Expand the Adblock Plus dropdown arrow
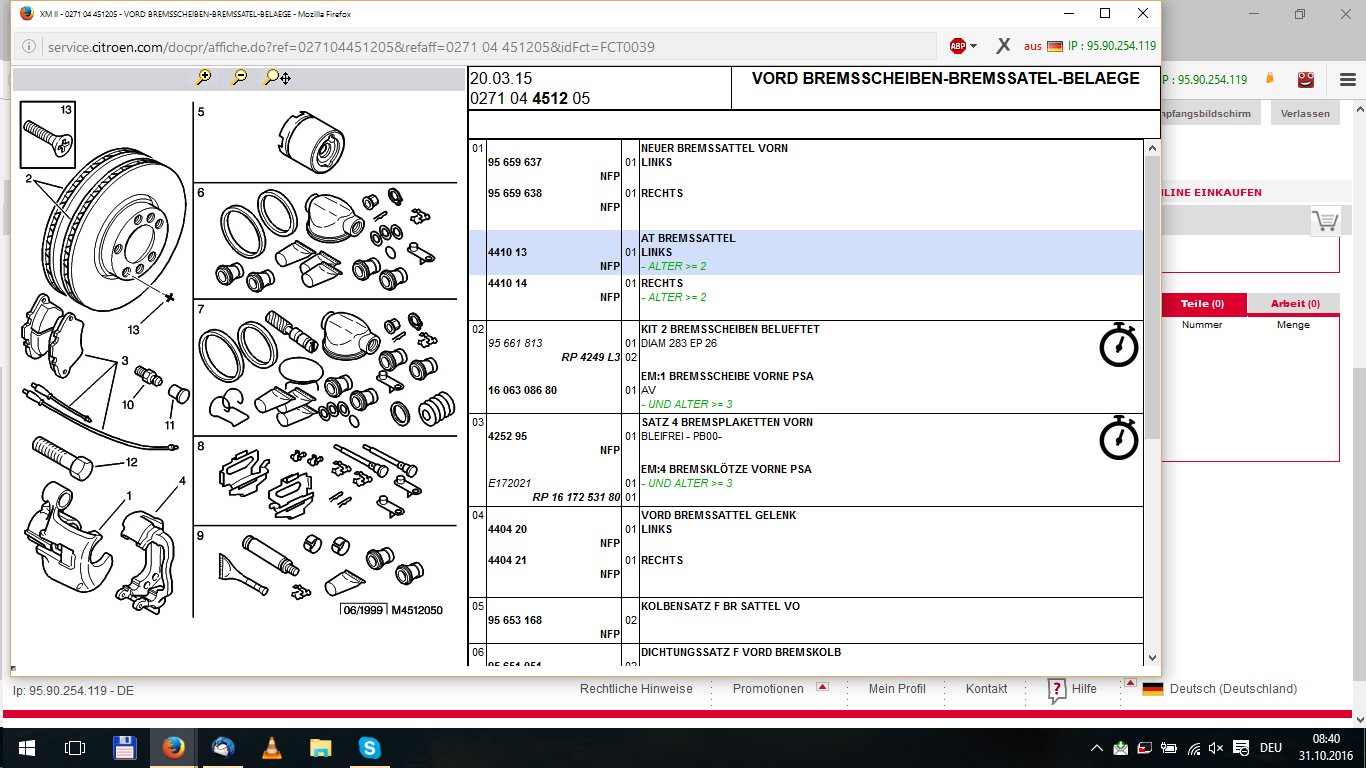Viewport: 1366px width, 768px height. pyautogui.click(x=973, y=46)
